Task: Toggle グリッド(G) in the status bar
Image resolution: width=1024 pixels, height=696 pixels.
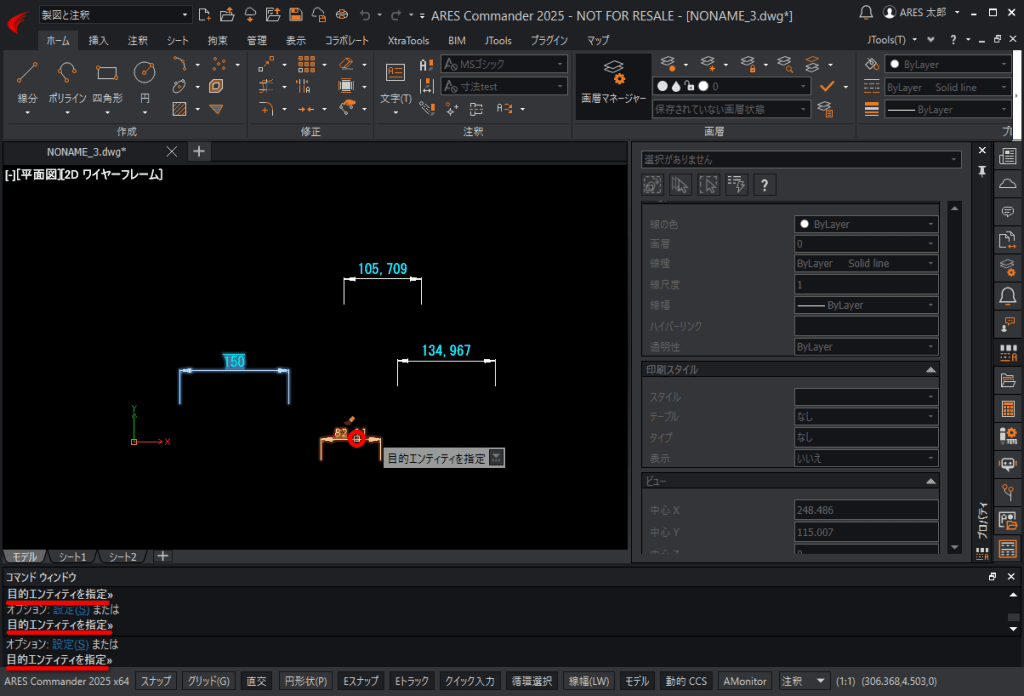Action: click(208, 681)
